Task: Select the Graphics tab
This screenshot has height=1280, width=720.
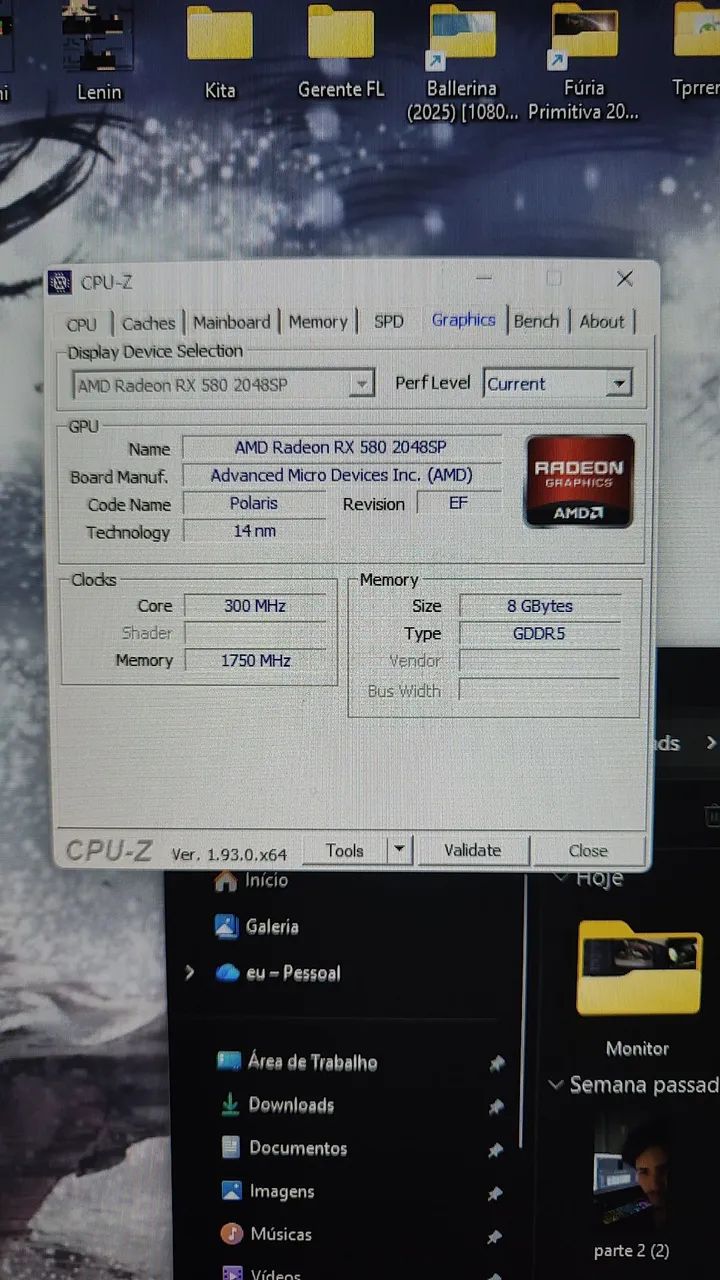Action: coord(463,320)
